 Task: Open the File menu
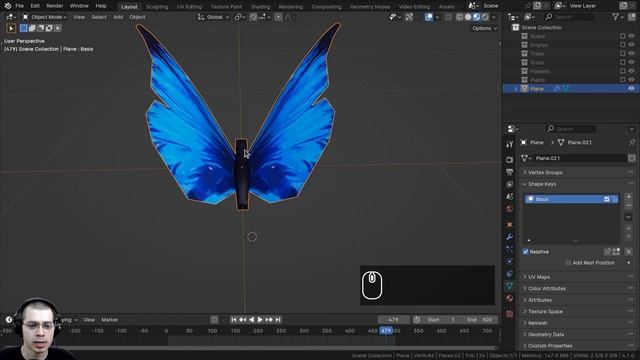[19, 6]
